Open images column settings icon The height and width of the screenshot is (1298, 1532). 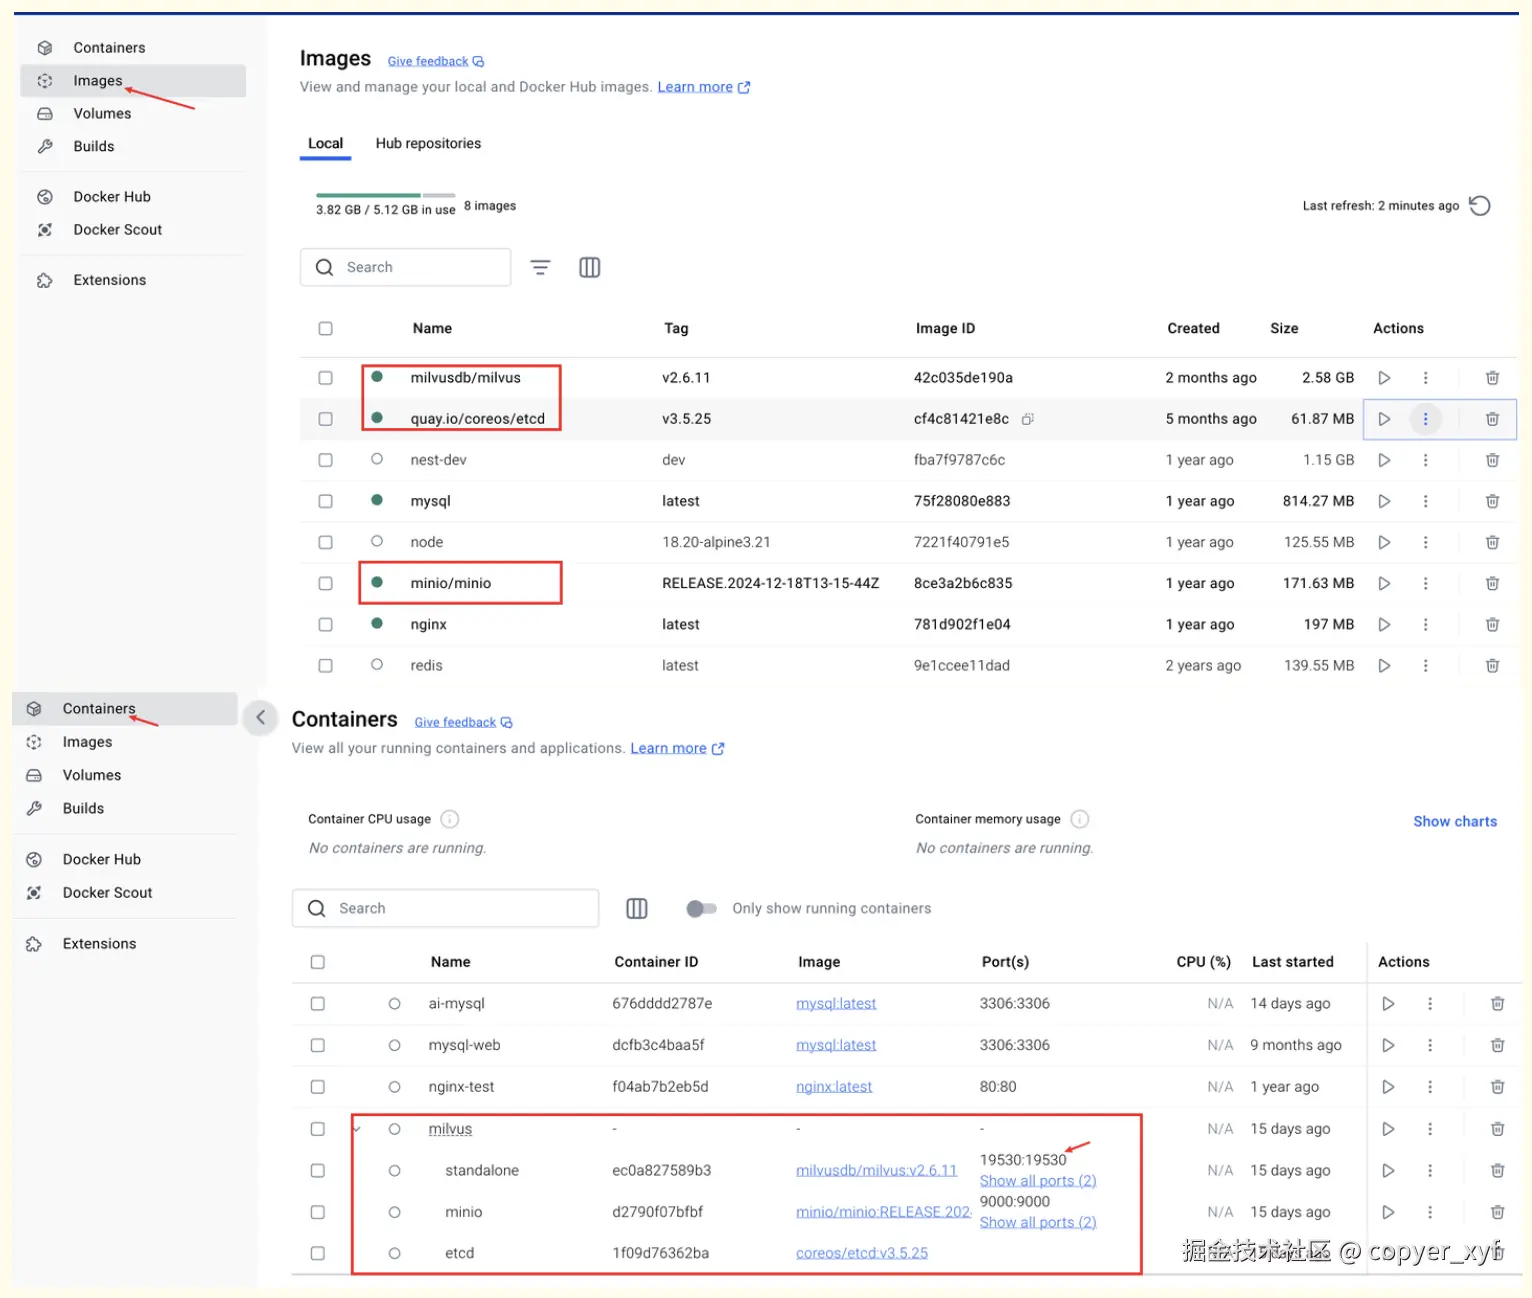click(x=590, y=267)
